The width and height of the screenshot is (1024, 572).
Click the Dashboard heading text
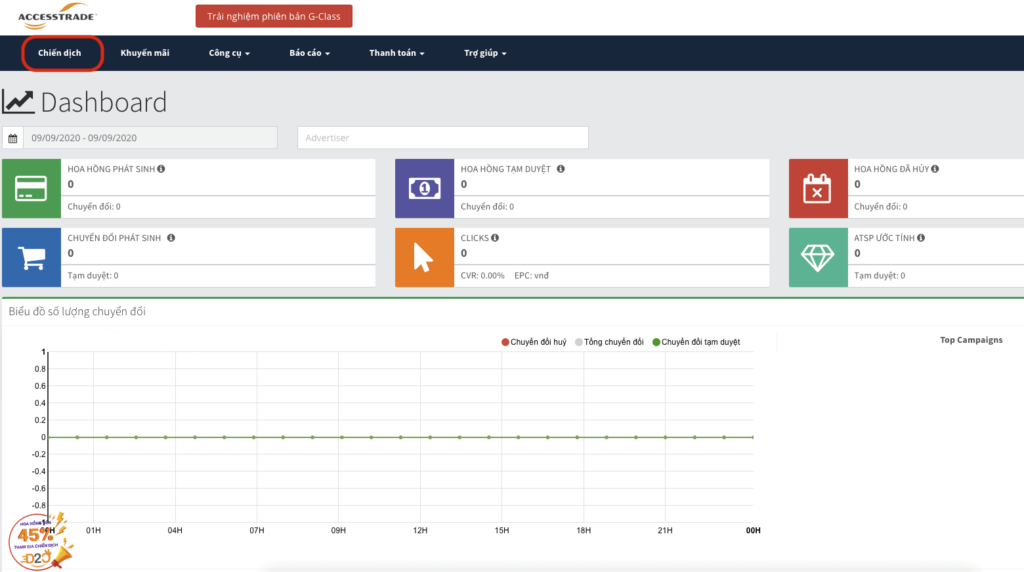[x=104, y=102]
